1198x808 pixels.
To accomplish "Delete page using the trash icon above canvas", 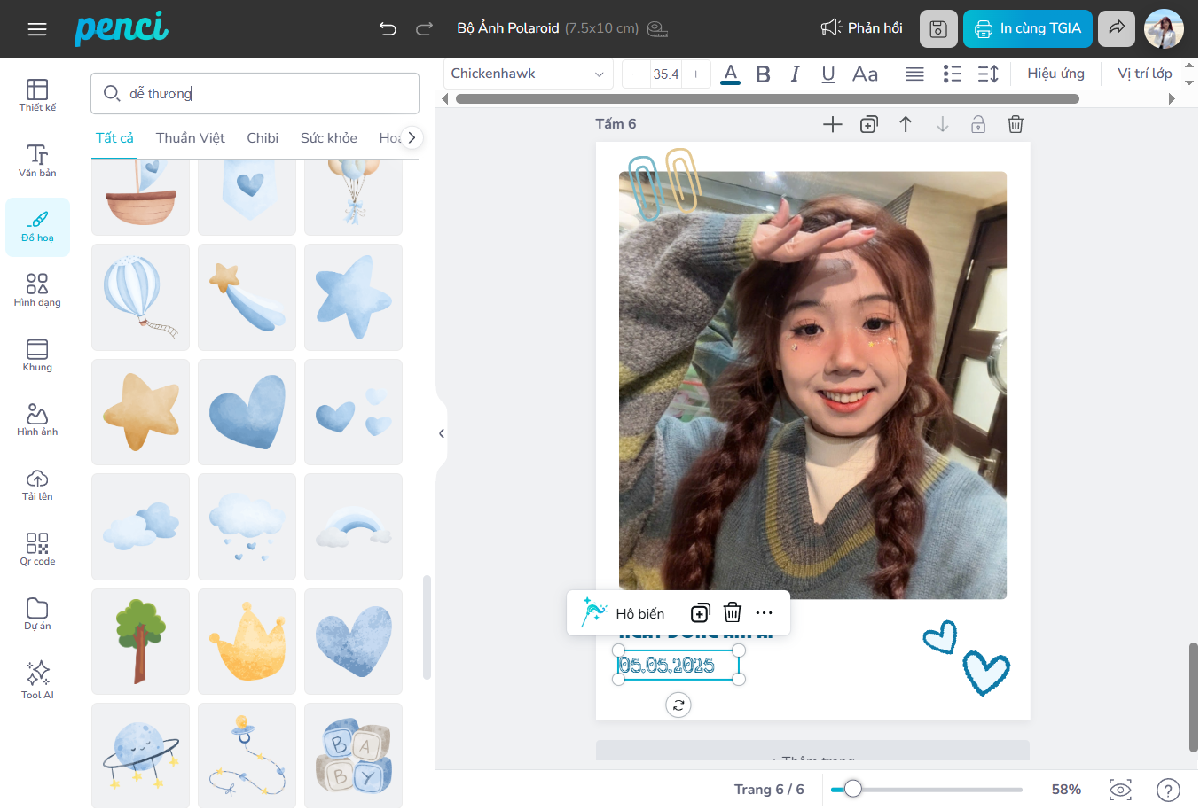I will [1015, 124].
